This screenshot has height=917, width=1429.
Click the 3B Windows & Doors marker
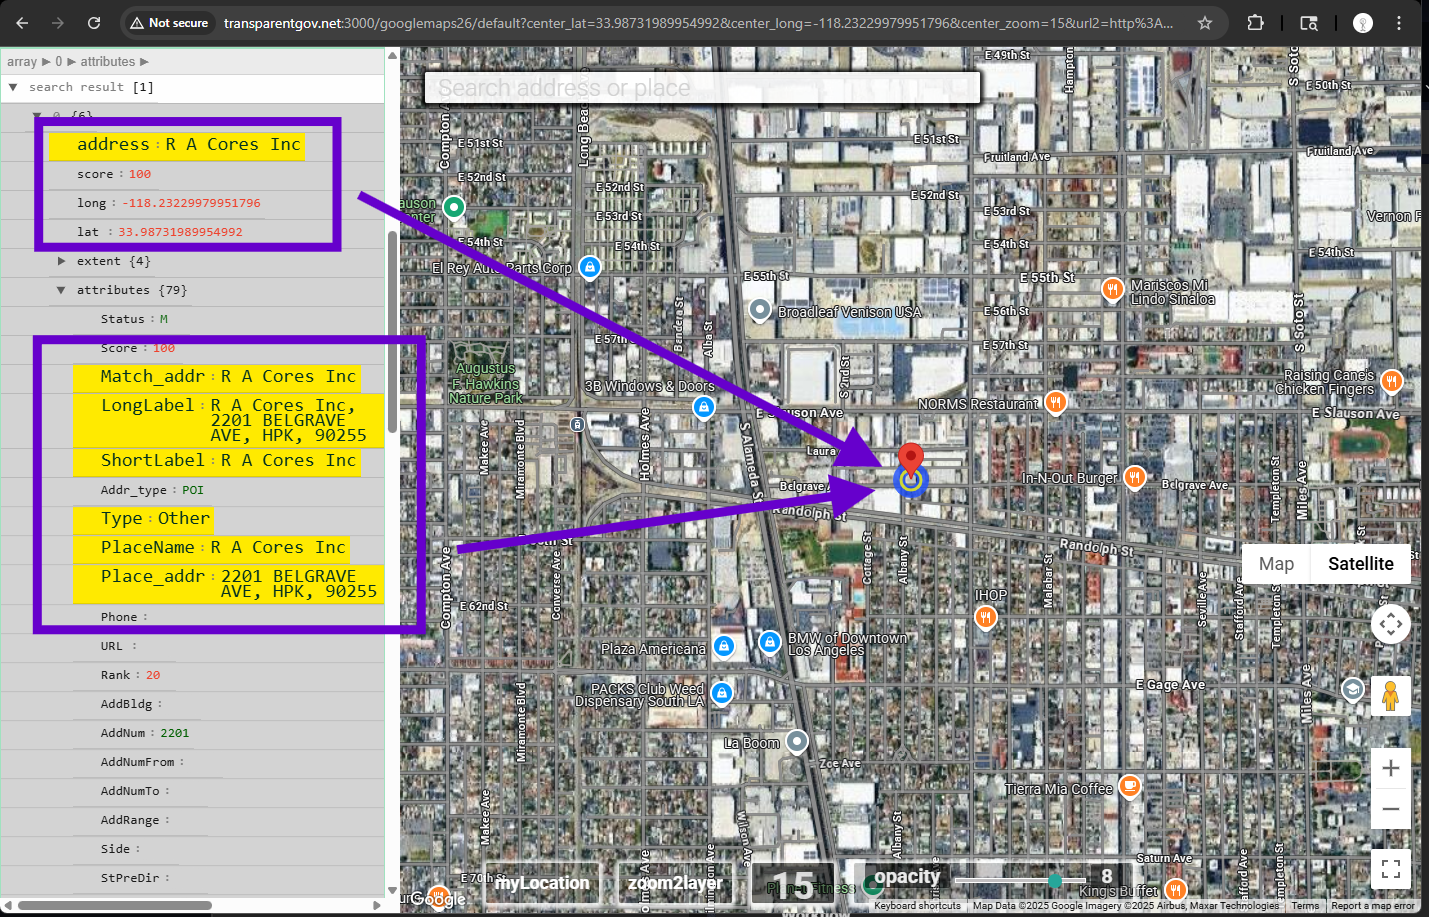pos(704,407)
